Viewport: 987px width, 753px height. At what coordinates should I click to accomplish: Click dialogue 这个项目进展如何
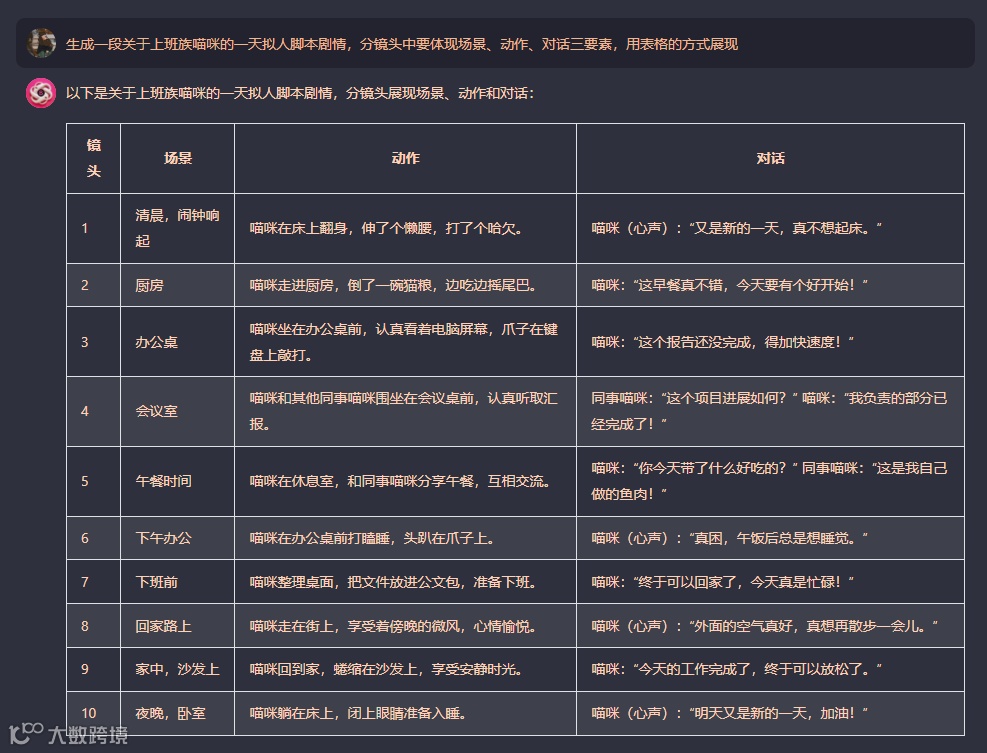pos(770,411)
